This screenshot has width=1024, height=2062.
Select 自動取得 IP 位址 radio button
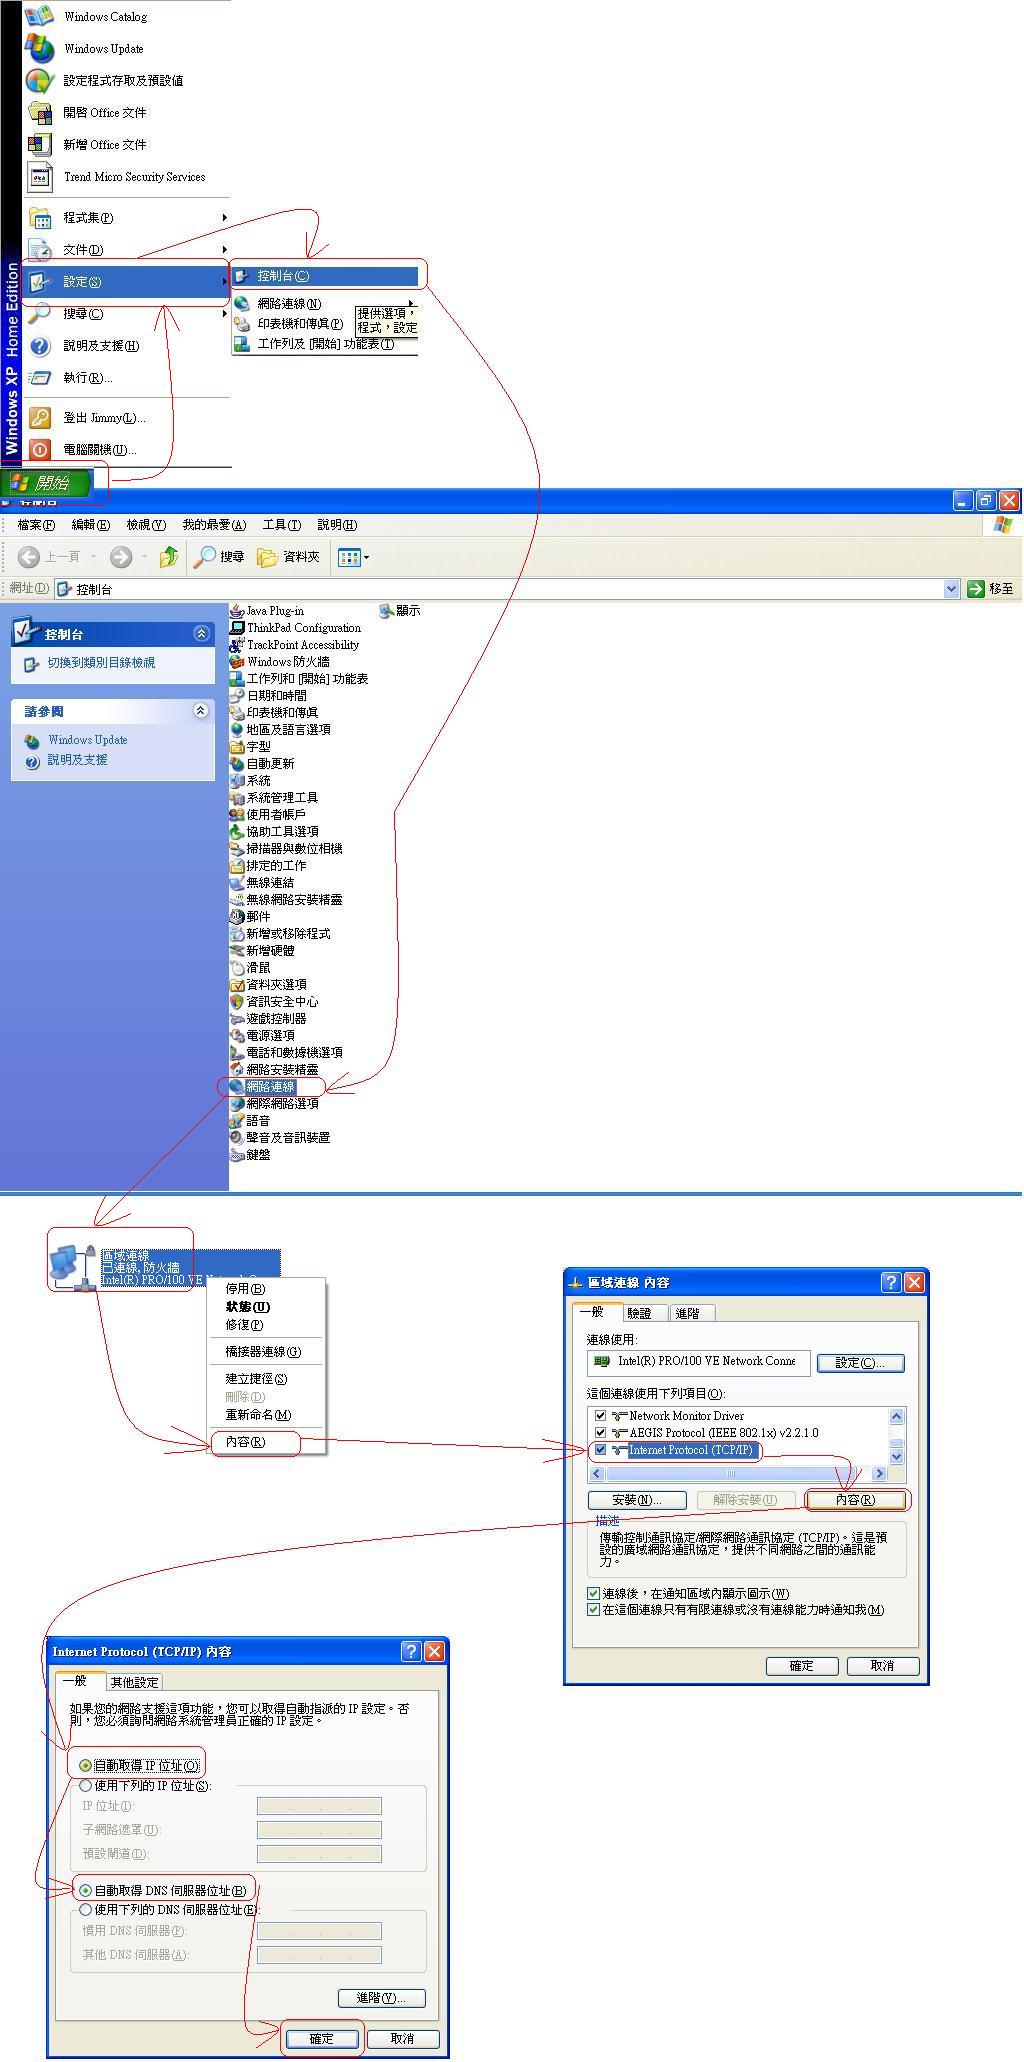tap(85, 1766)
